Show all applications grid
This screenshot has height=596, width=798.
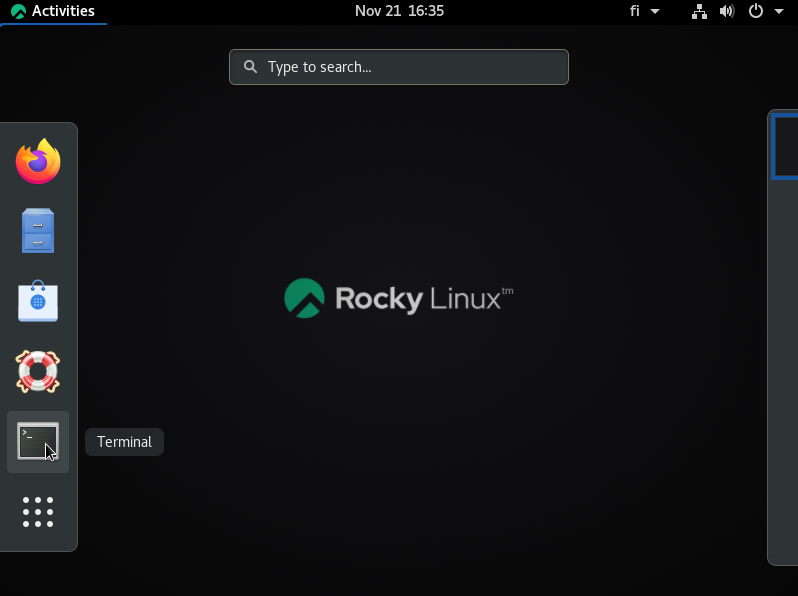point(38,511)
